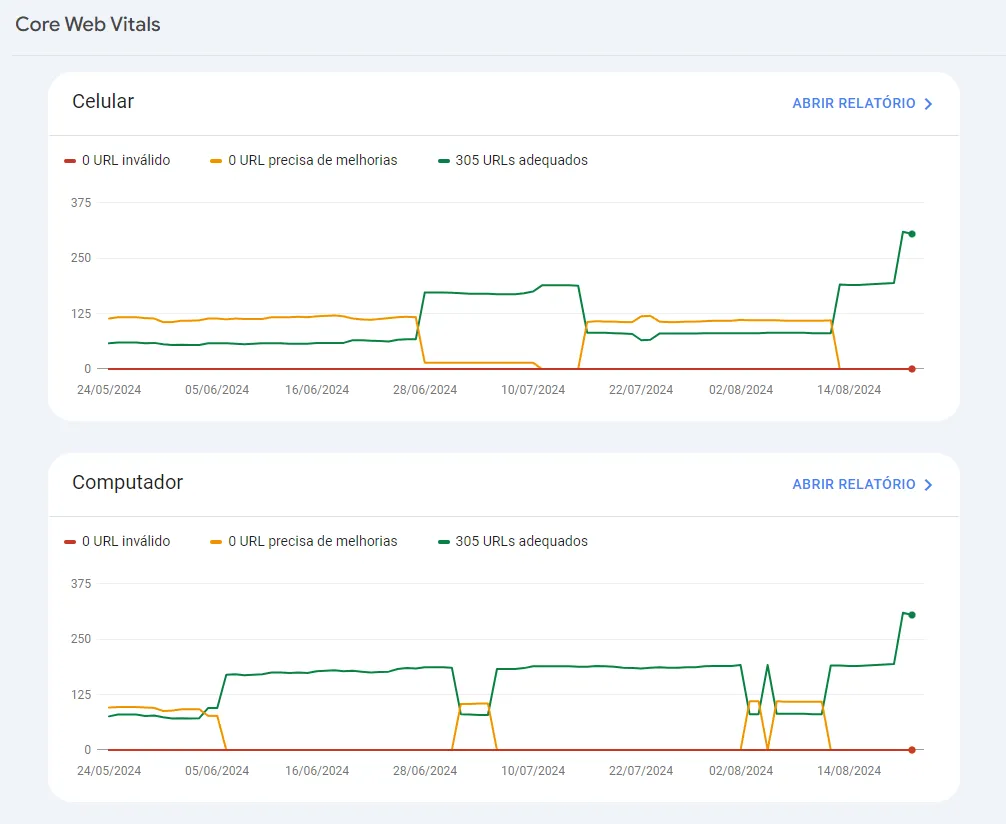This screenshot has width=1006, height=824.
Task: Click red legend marker for Celular URL inválido
Action: click(69, 160)
